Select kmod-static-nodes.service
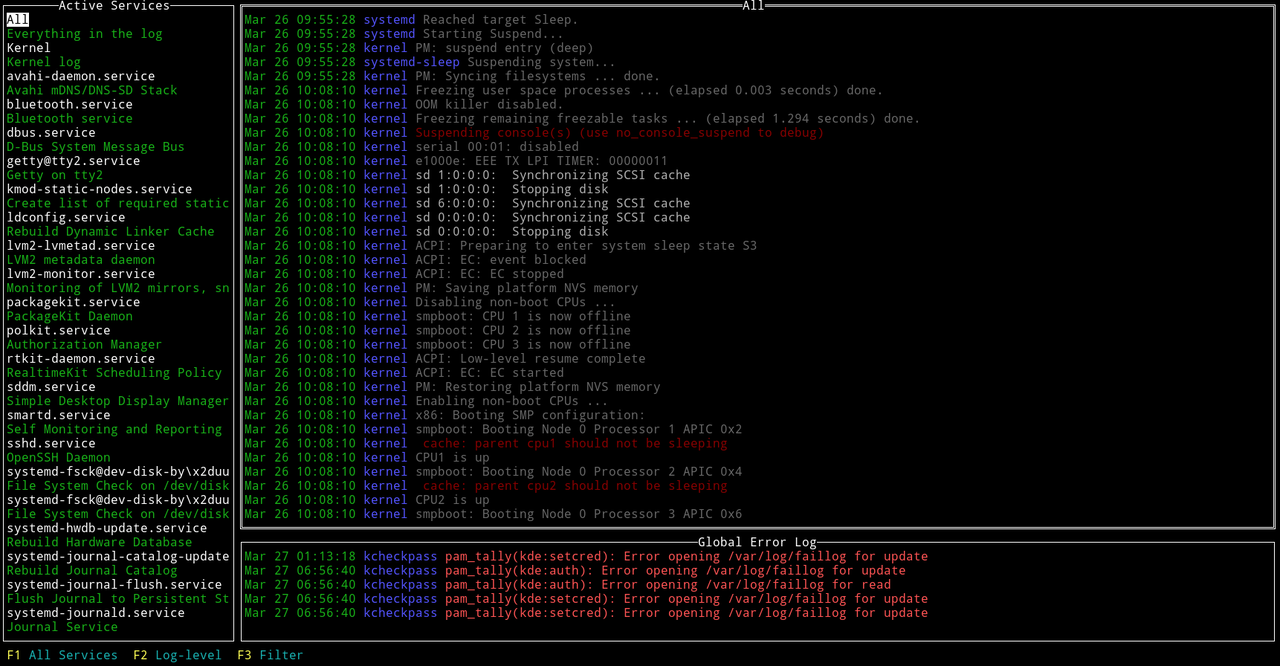The height and width of the screenshot is (666, 1280). point(99,189)
